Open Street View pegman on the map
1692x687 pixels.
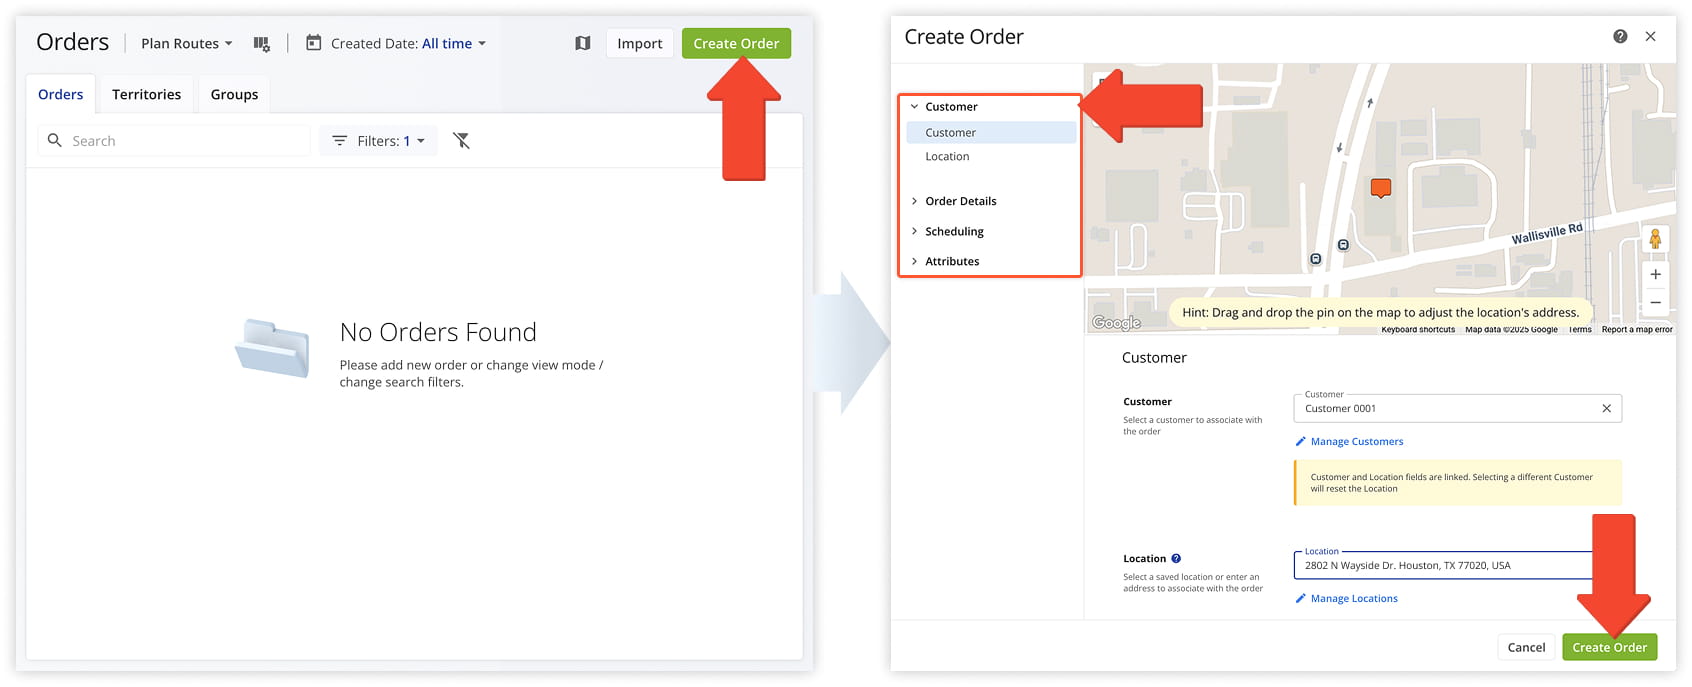coord(1655,239)
